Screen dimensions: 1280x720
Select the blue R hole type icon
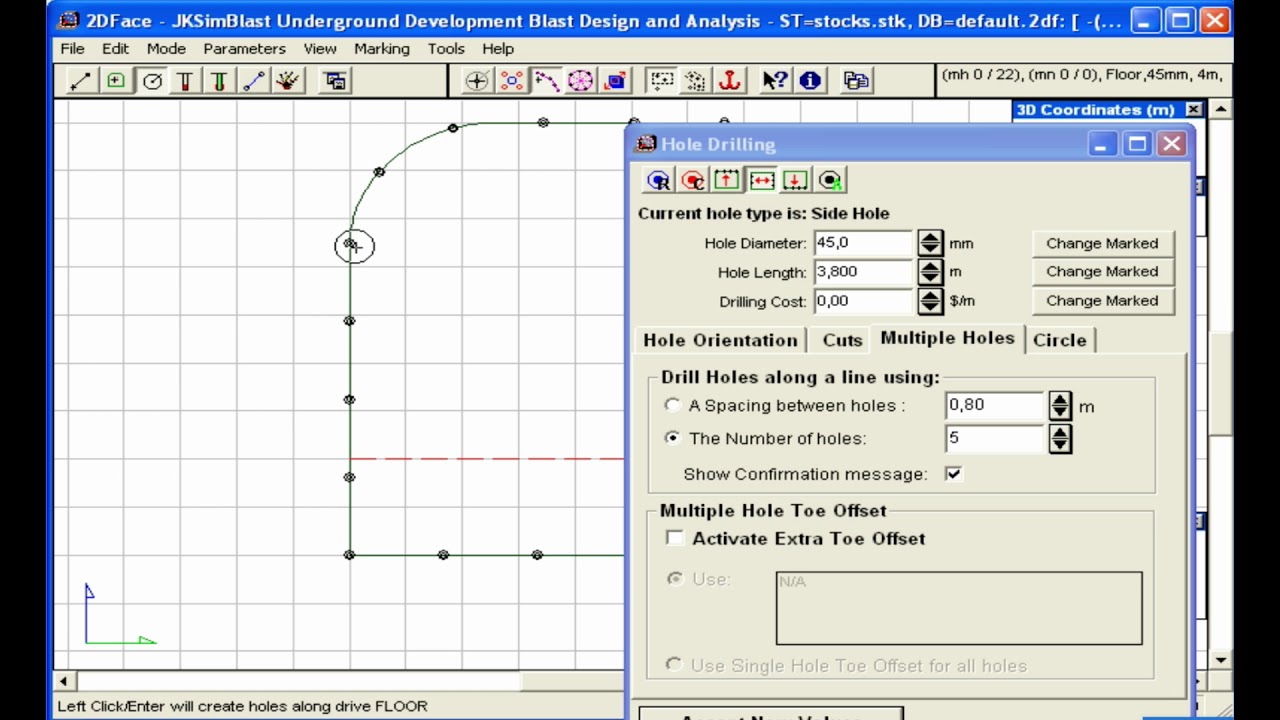[658, 180]
